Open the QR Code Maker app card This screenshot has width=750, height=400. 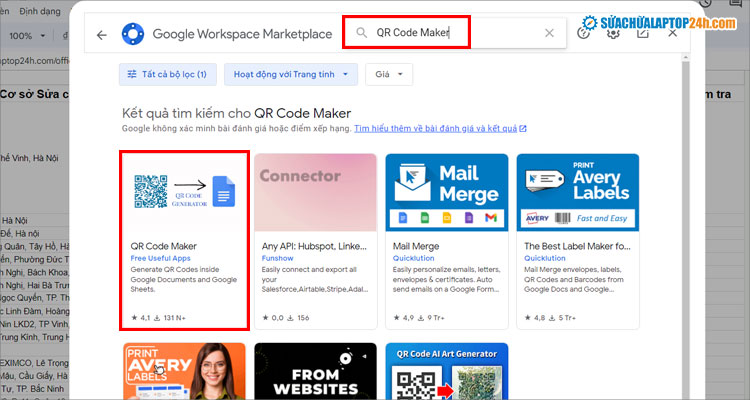[184, 240]
